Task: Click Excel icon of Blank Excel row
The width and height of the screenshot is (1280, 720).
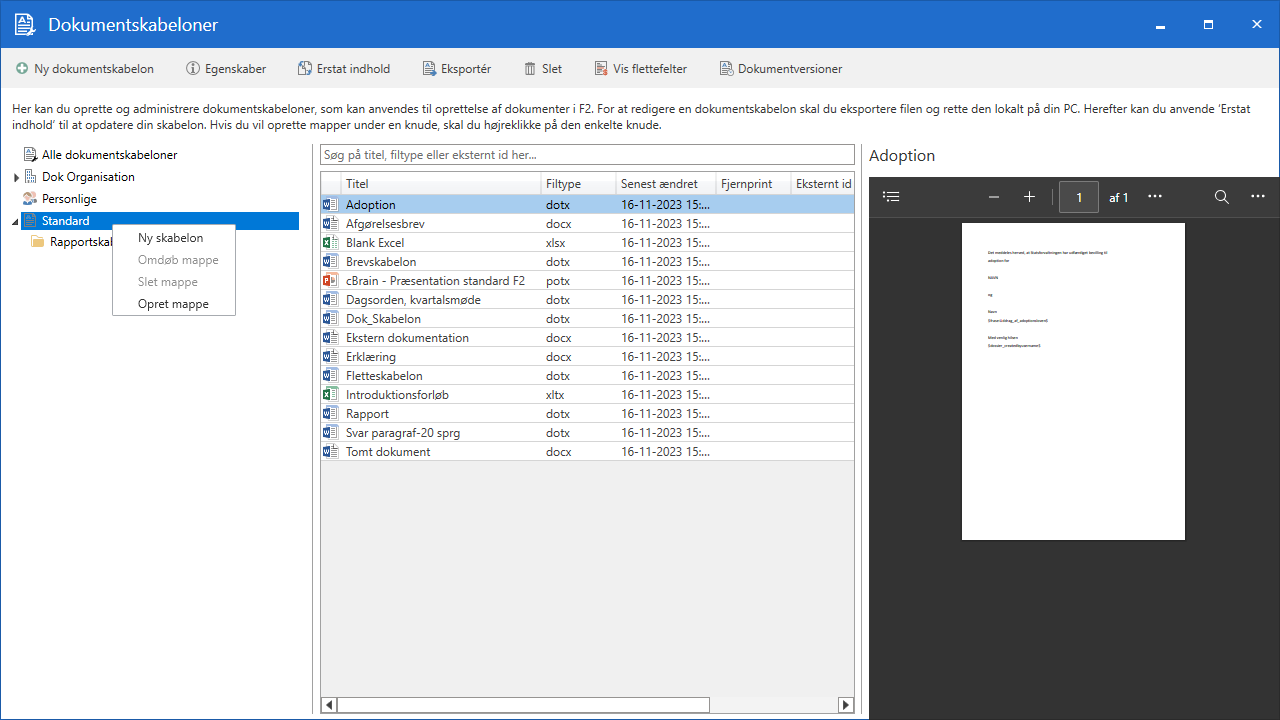Action: [331, 243]
